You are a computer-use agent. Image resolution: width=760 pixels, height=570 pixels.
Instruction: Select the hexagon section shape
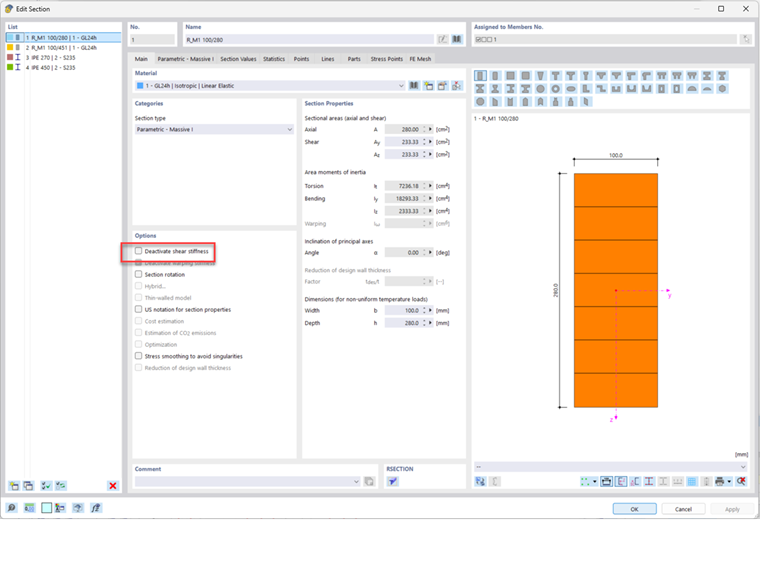(722, 89)
